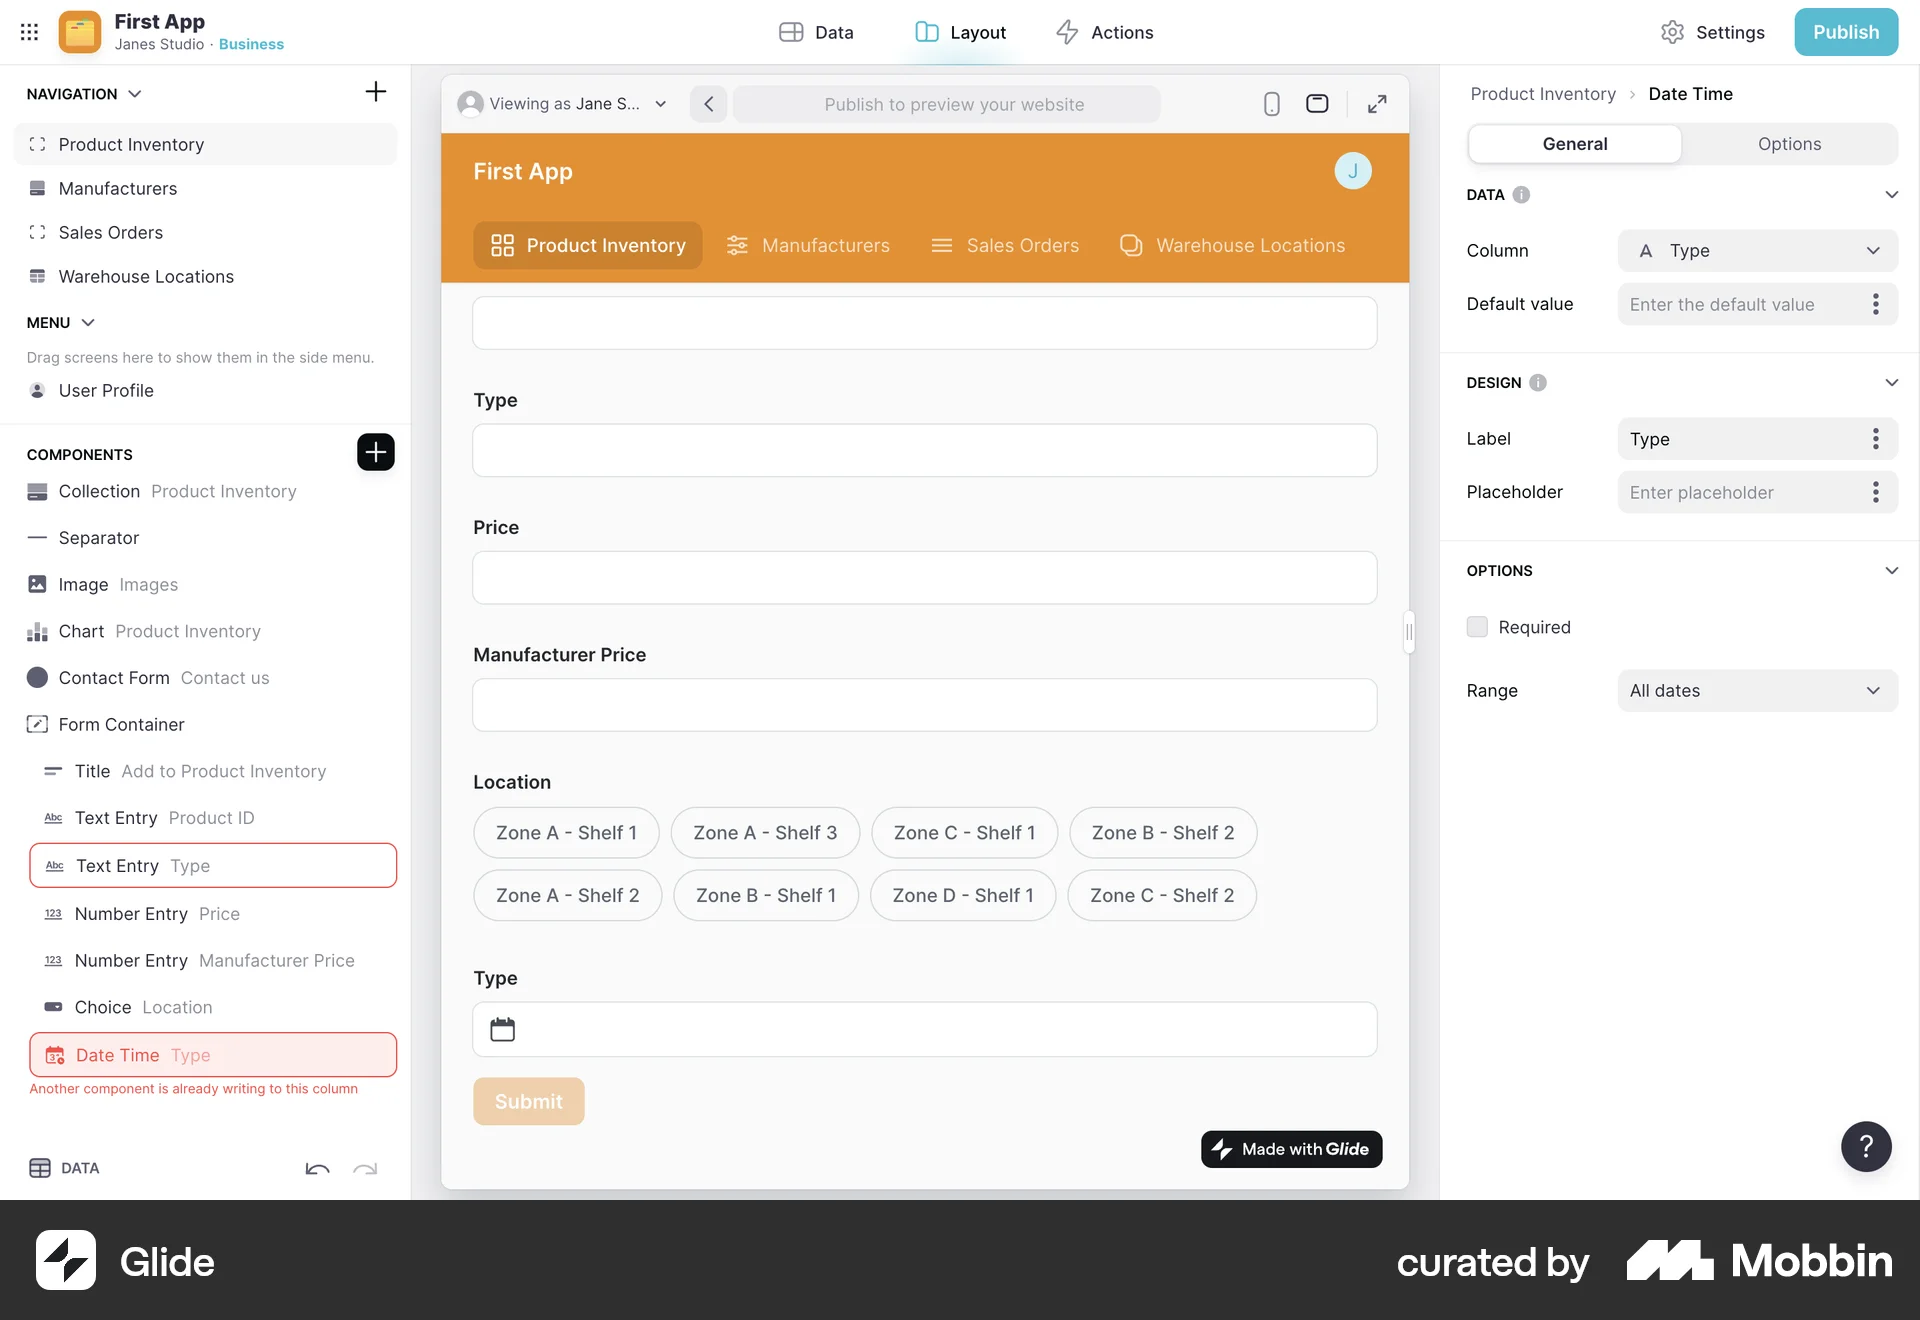Open the help question mark button
1920x1320 pixels.
[x=1865, y=1146]
